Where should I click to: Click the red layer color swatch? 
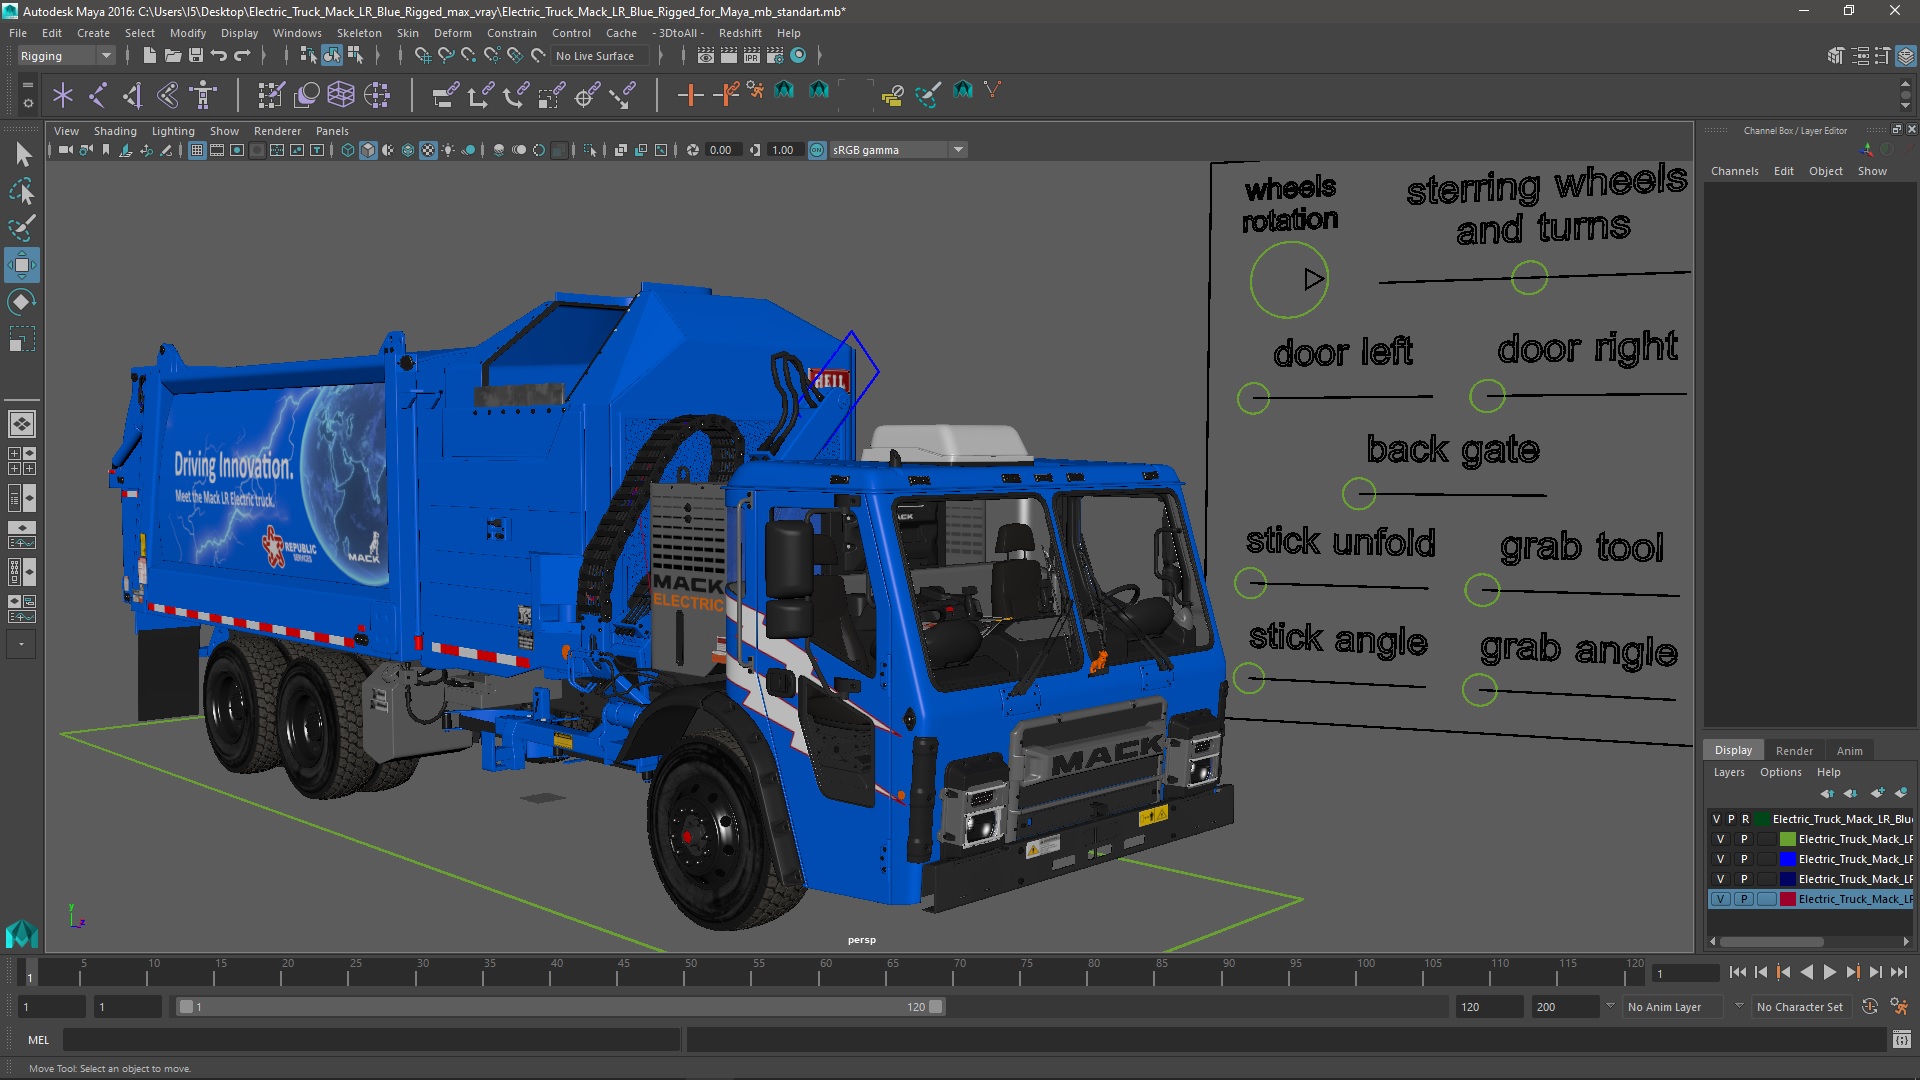(1787, 899)
